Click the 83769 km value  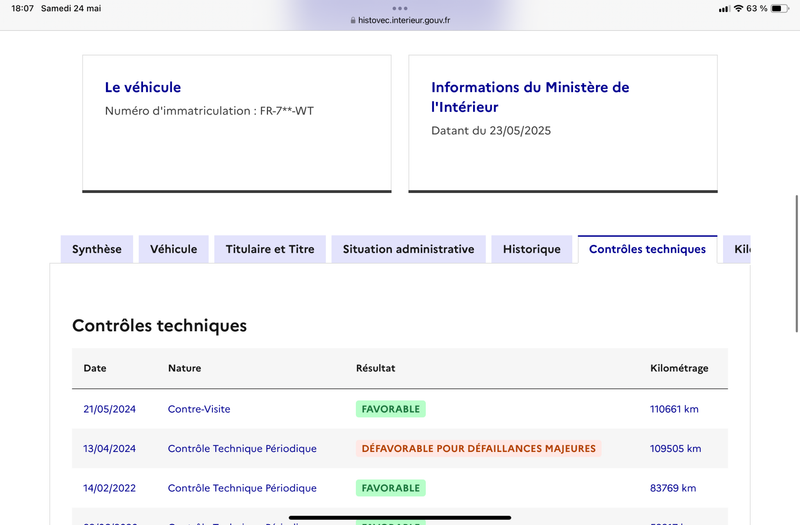[673, 488]
